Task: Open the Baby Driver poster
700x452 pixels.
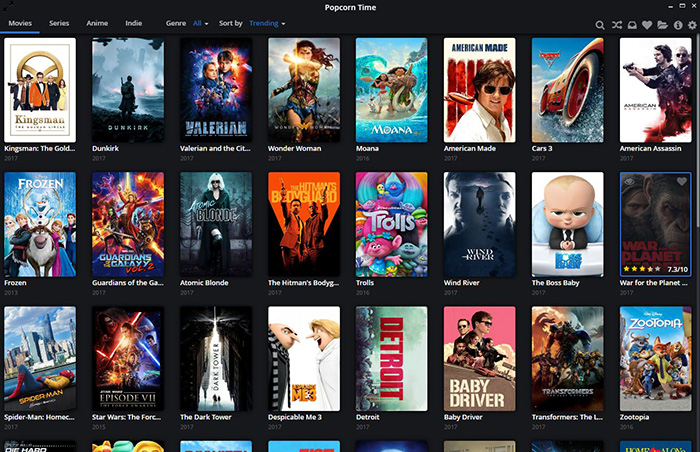Action: point(479,359)
